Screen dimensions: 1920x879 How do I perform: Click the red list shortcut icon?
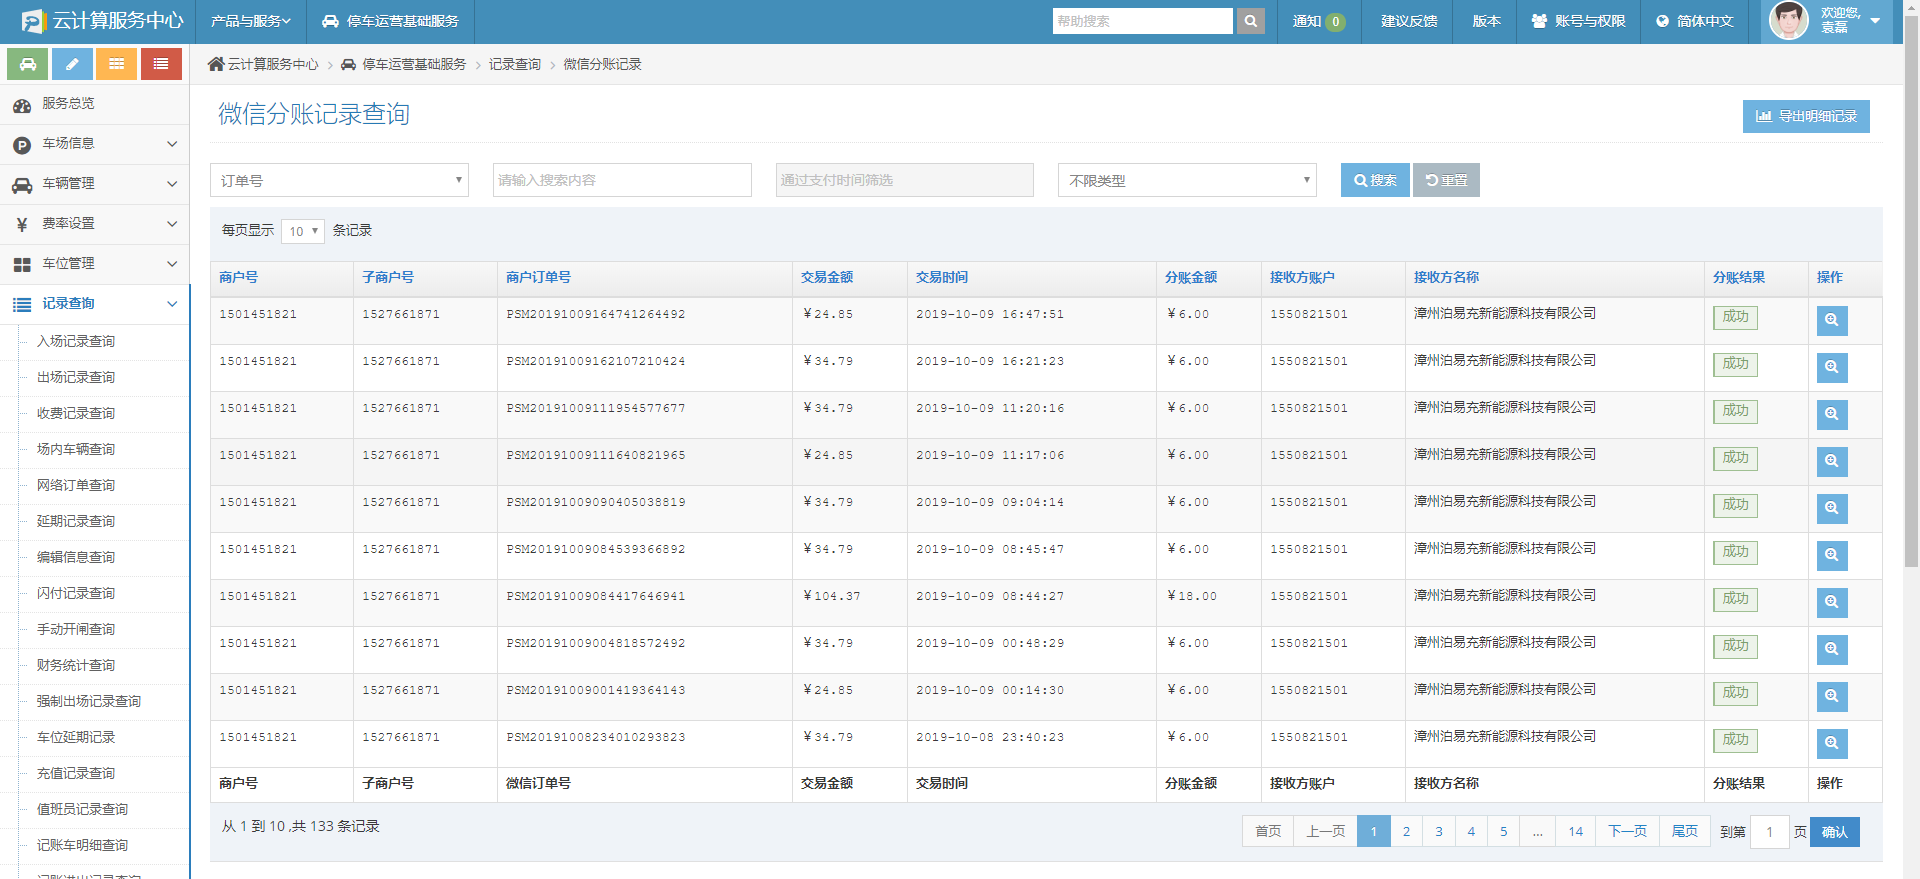[161, 64]
